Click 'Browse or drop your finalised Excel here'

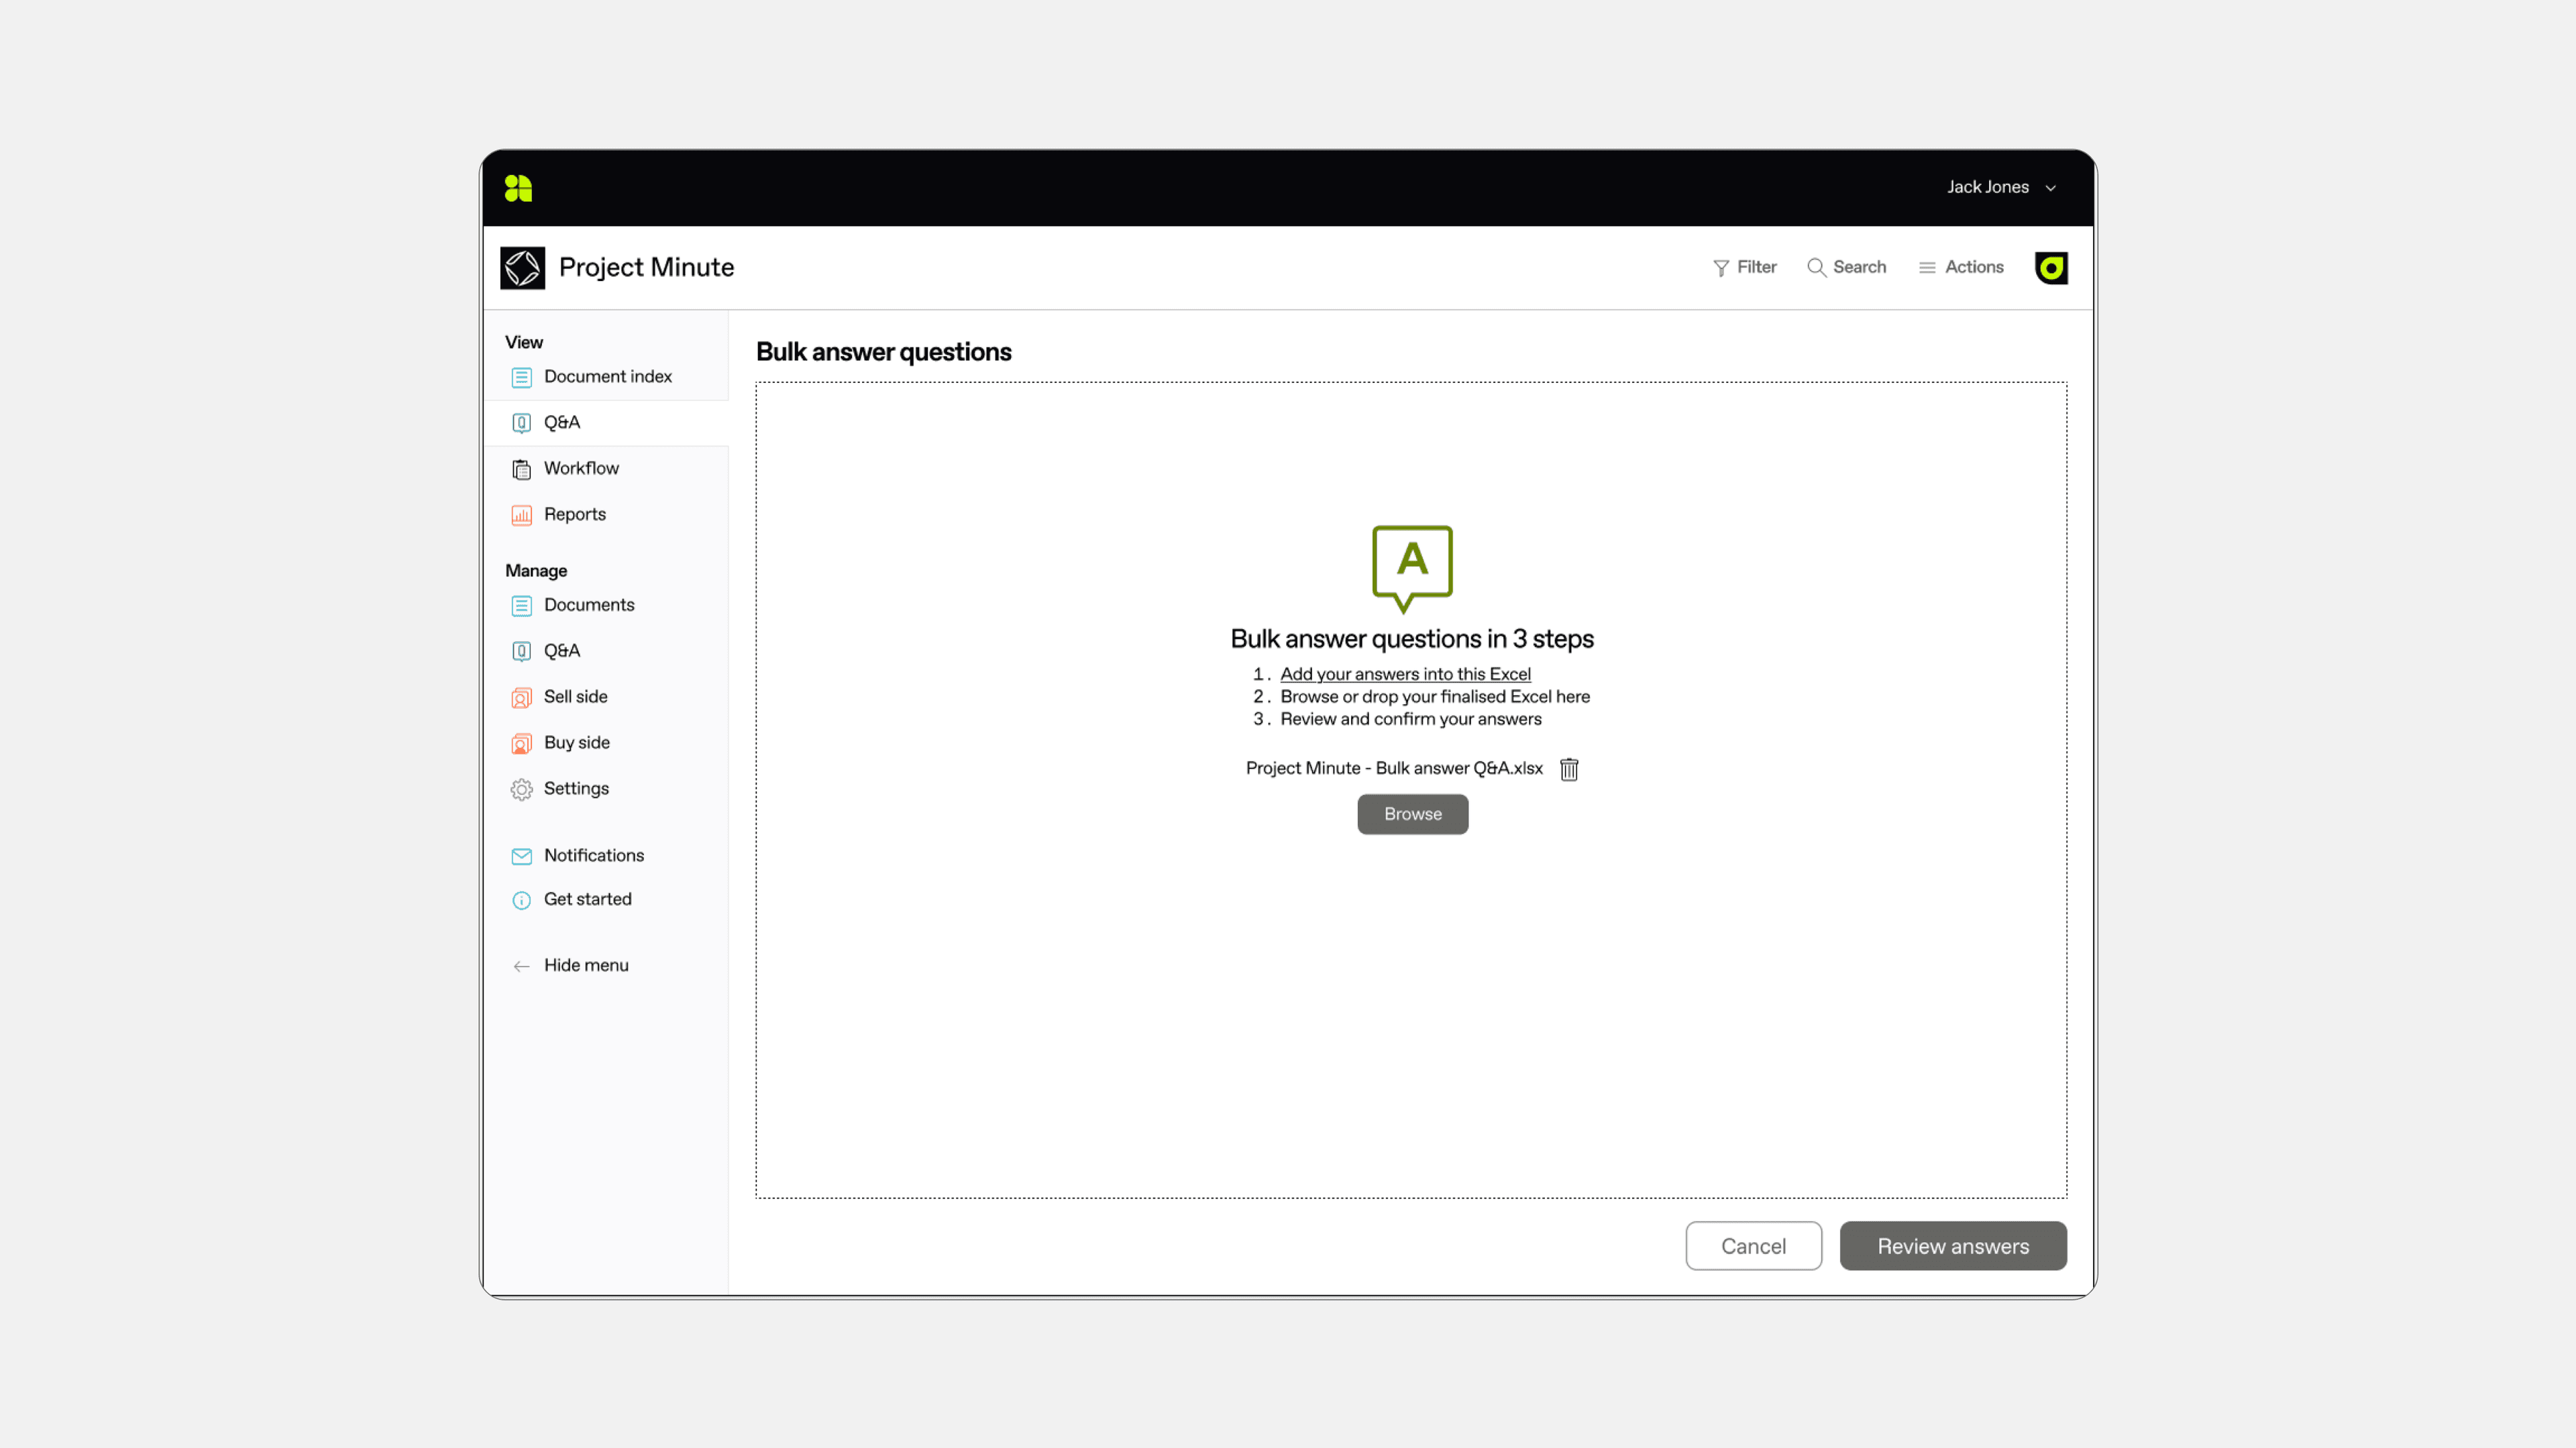(1434, 697)
